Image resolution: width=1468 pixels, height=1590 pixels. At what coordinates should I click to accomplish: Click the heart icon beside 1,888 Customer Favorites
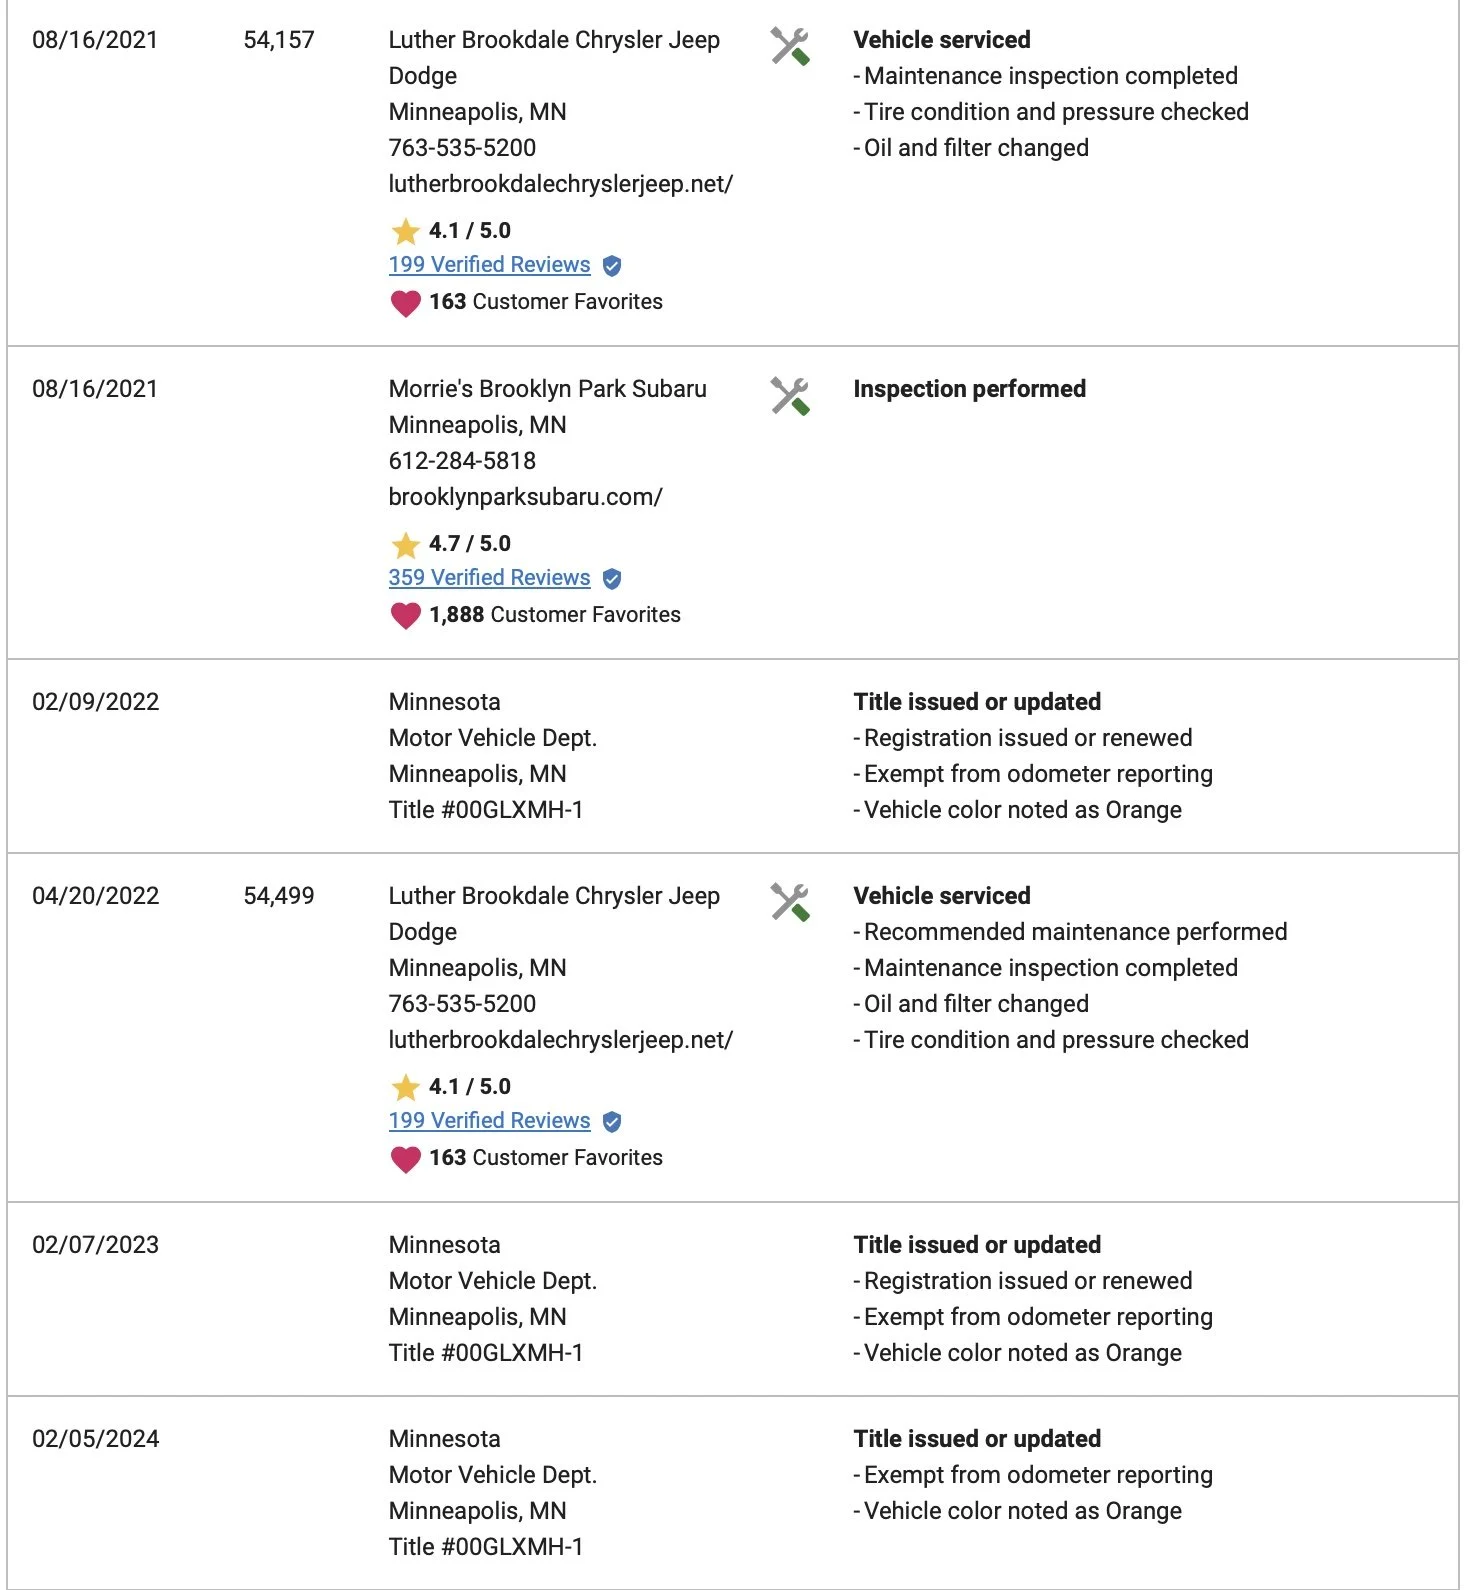click(x=405, y=615)
